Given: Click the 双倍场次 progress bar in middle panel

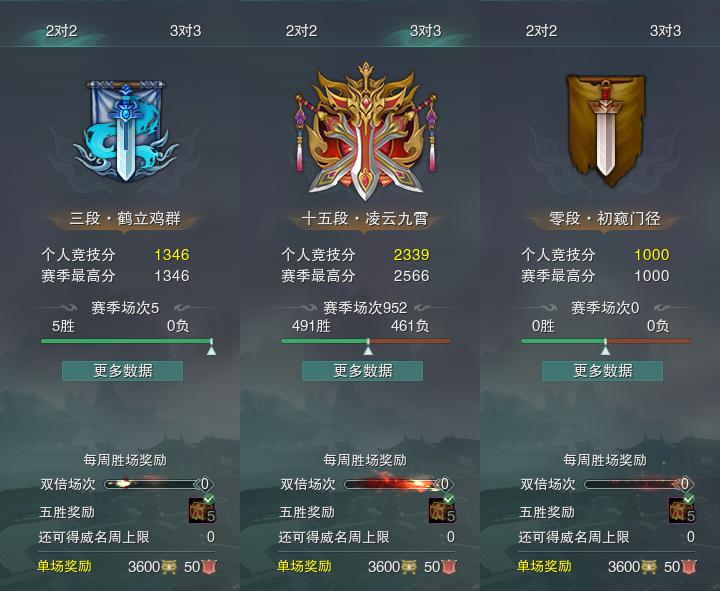Looking at the screenshot, I should click(x=390, y=484).
